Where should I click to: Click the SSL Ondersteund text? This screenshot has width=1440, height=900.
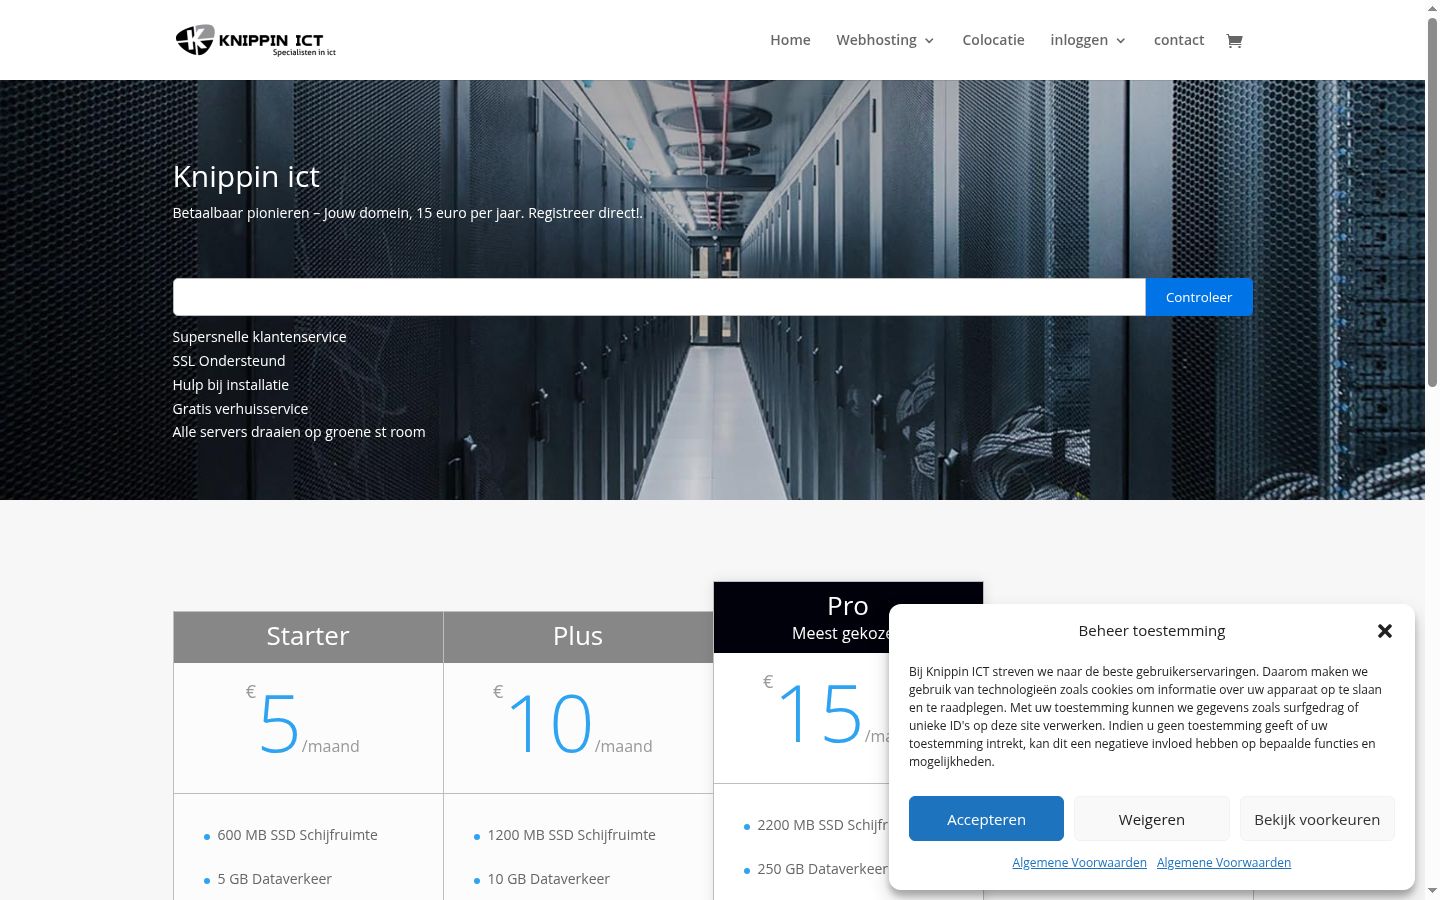click(x=229, y=361)
